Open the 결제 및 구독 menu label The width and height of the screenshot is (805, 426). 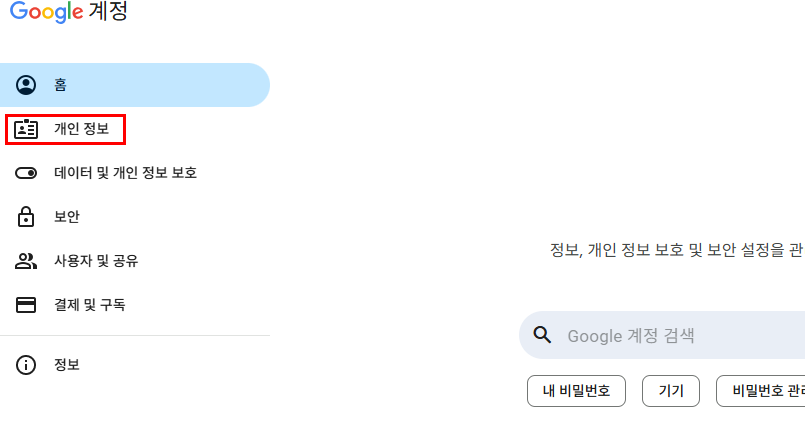[x=90, y=305]
